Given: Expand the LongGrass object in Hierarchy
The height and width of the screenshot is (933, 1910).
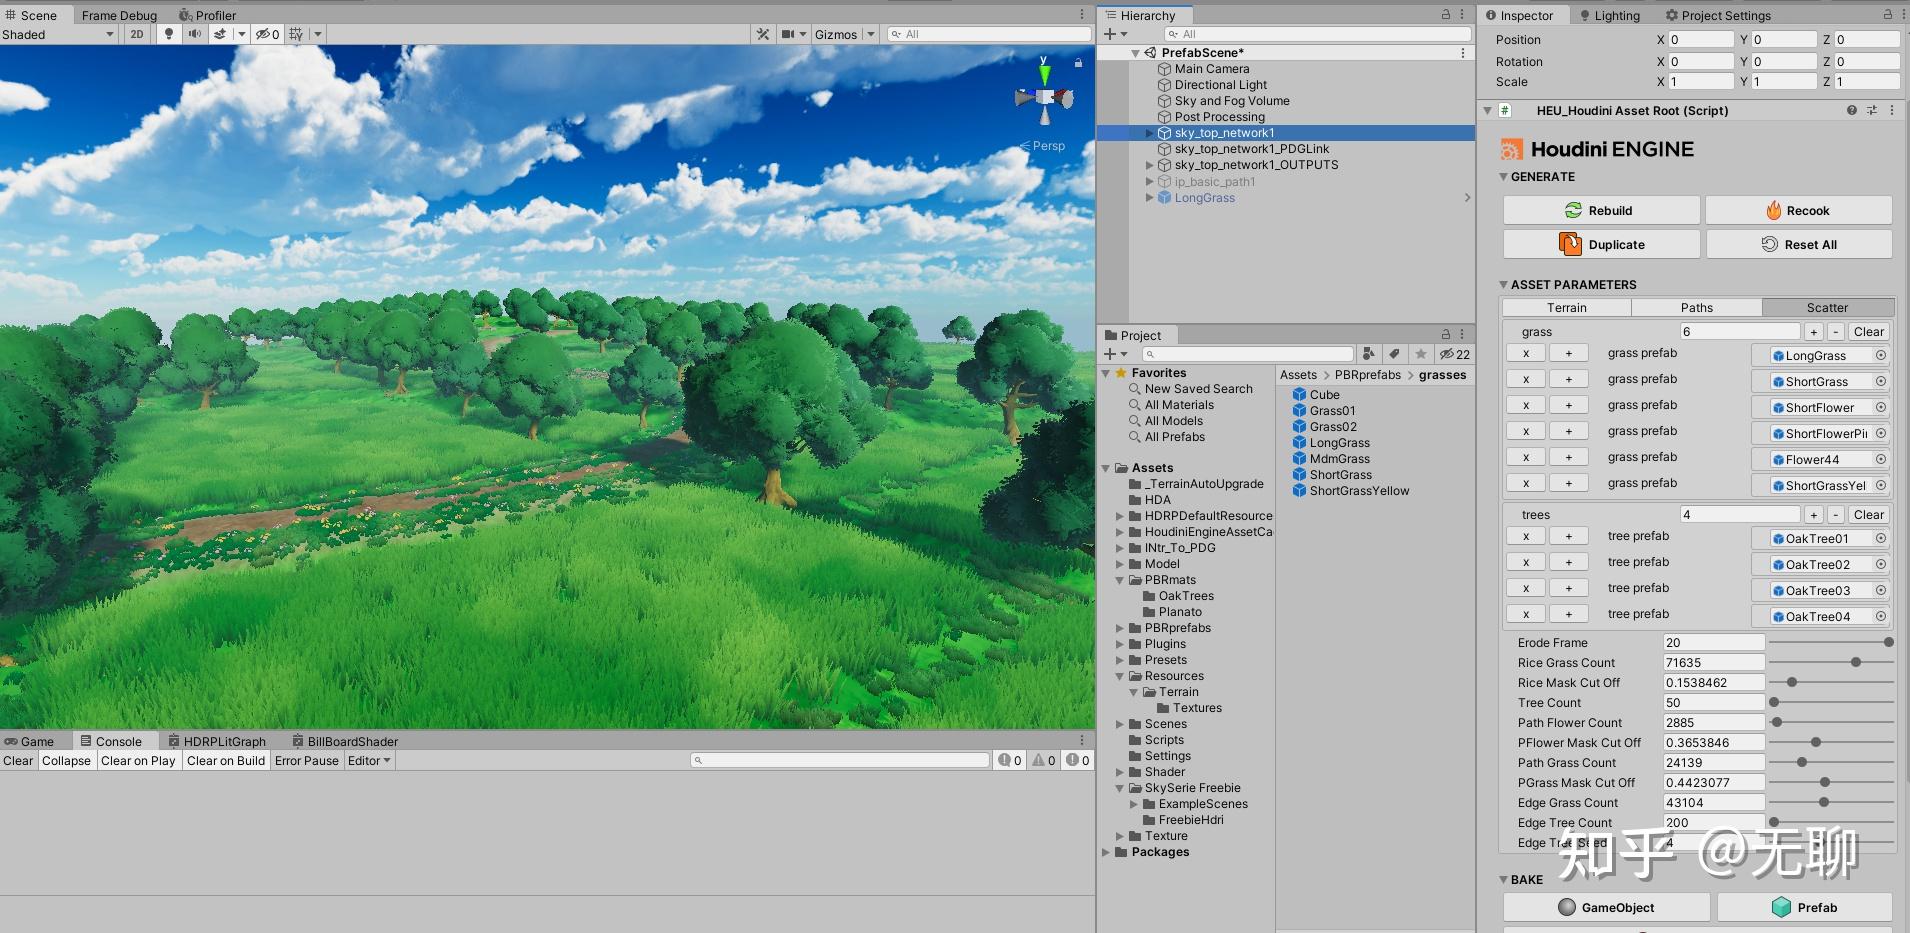Looking at the screenshot, I should (x=1150, y=197).
